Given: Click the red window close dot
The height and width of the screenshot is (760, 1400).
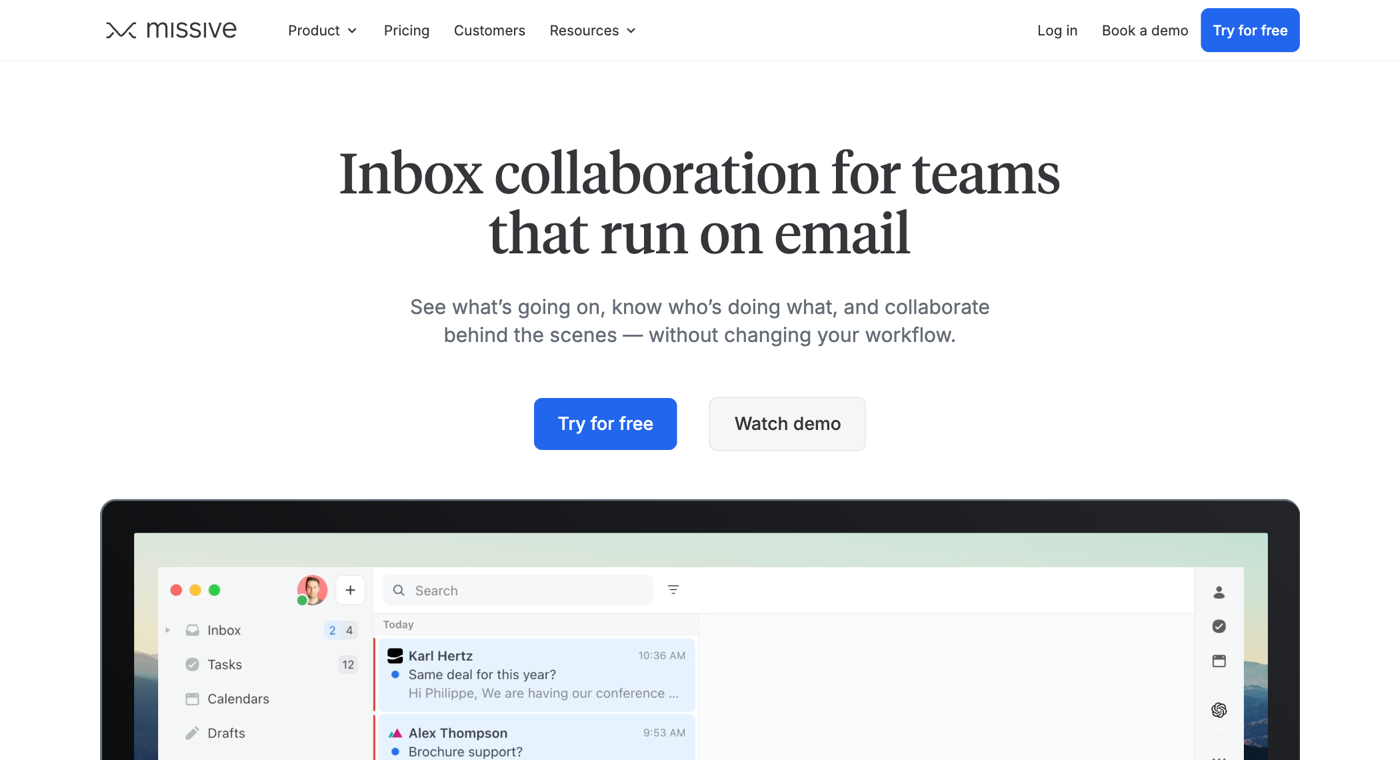Looking at the screenshot, I should tap(176, 590).
